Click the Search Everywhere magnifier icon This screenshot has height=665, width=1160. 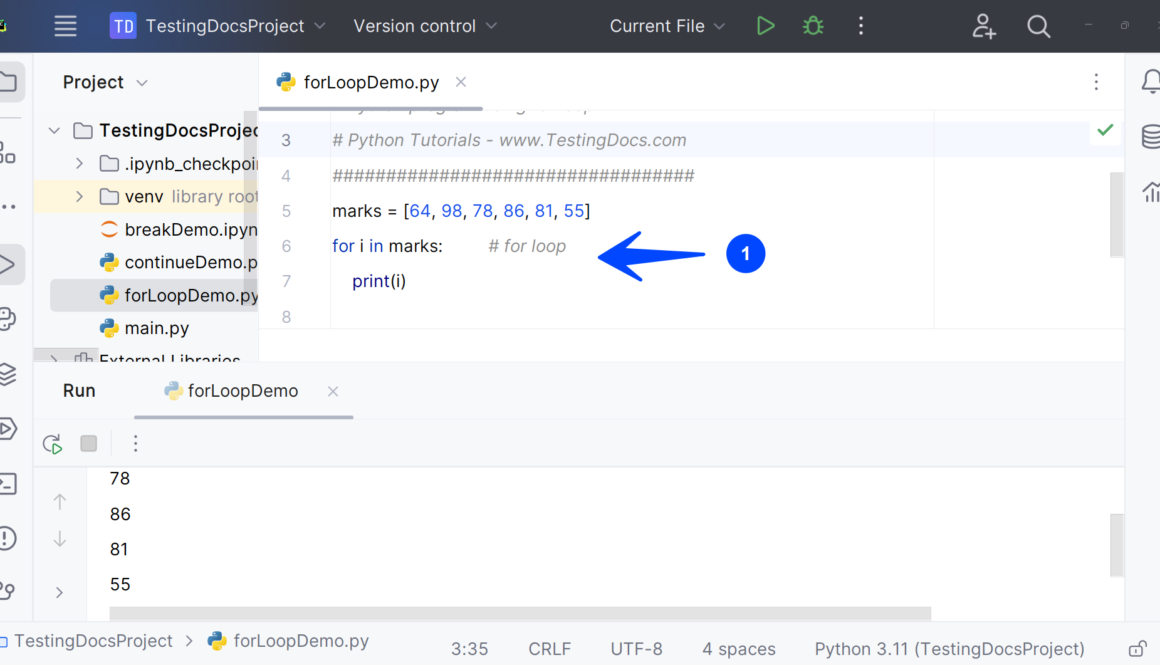pyautogui.click(x=1039, y=26)
